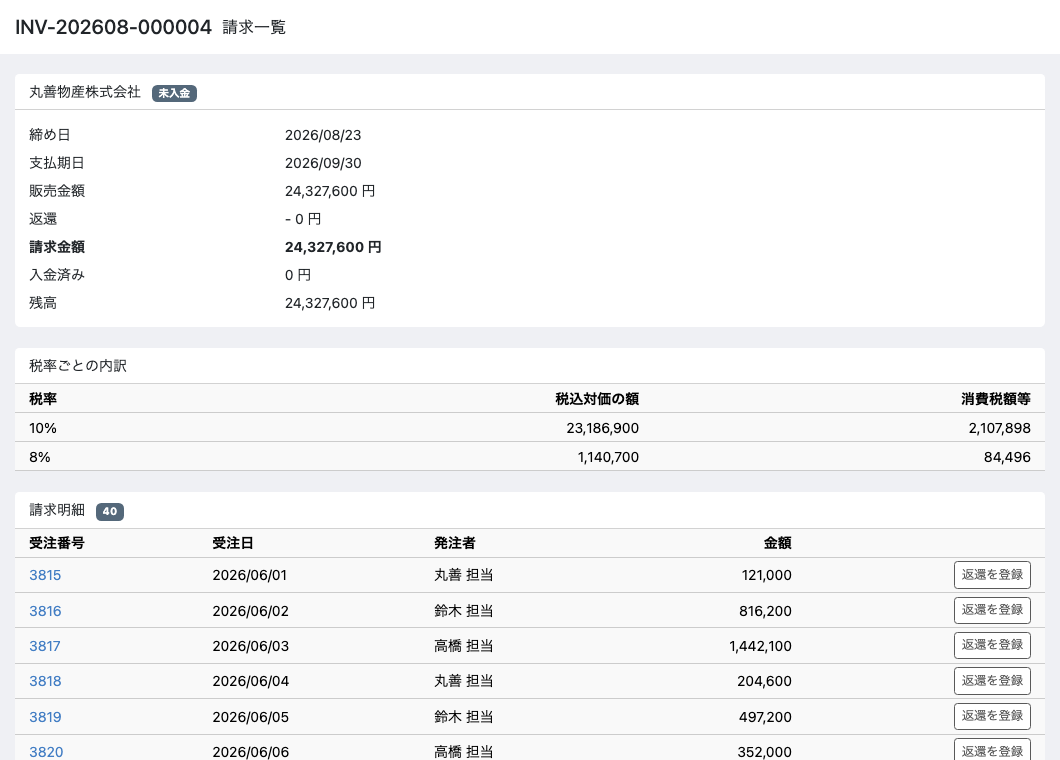The height and width of the screenshot is (760, 1060).
Task: Click the 23,186,900 tax-inclusive amount
Action: pos(602,428)
